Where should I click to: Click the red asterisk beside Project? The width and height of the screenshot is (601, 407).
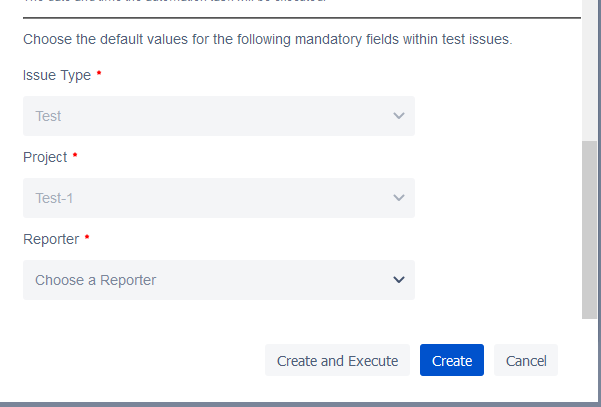76,157
